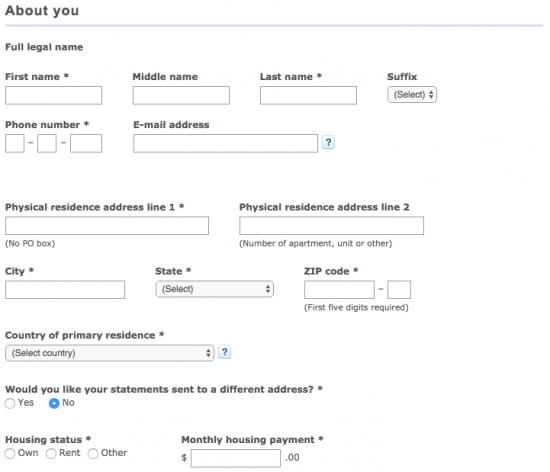Open the Suffix dropdown
This screenshot has width=550, height=472.
coord(412,95)
